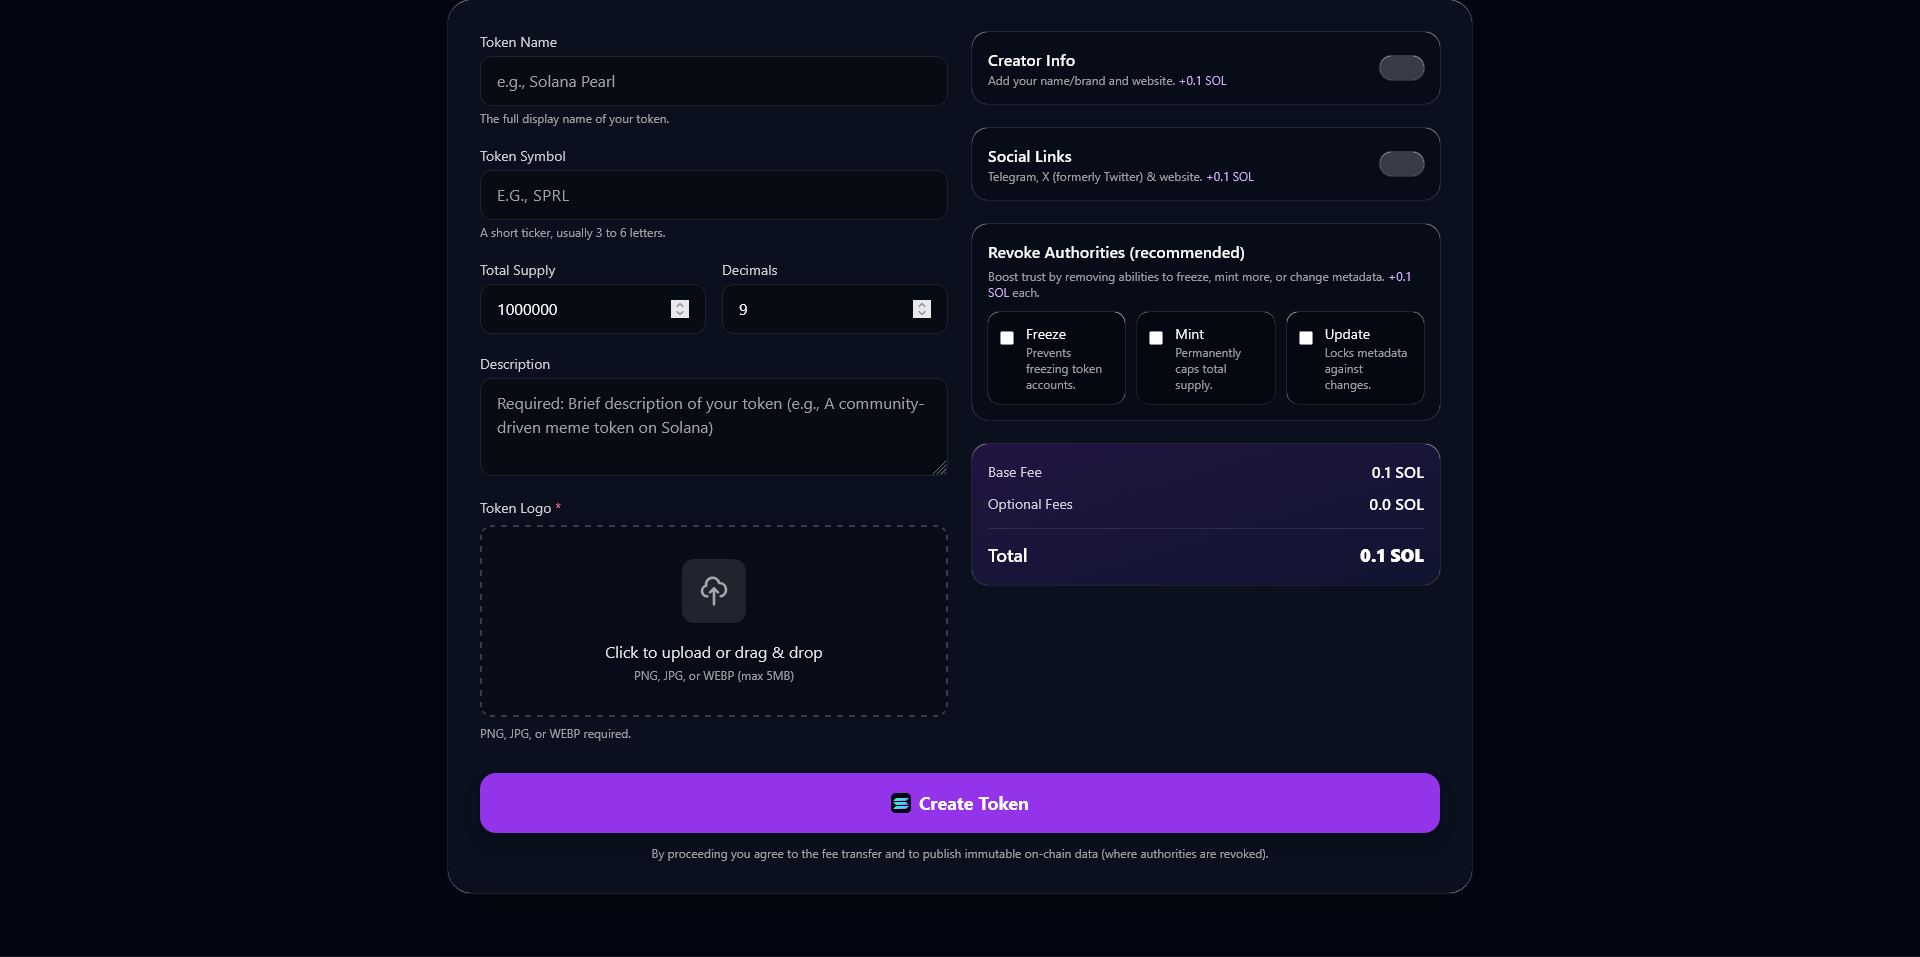Click the Decimals stepper down arrow

(x=921, y=315)
